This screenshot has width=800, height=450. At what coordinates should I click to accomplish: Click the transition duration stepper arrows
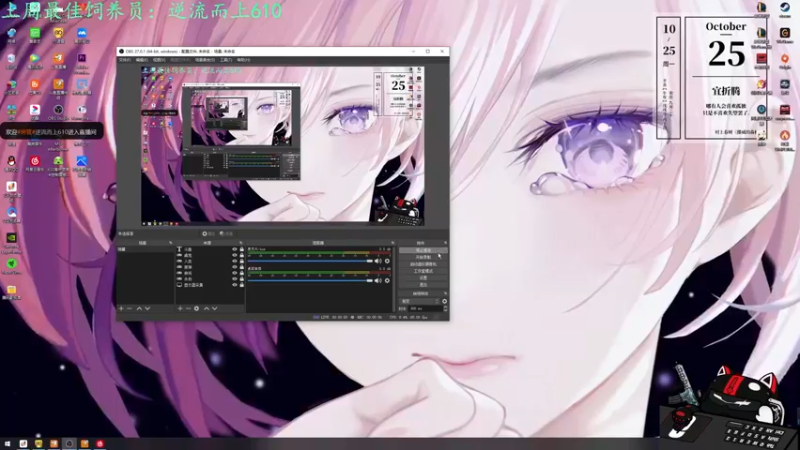click(x=445, y=309)
